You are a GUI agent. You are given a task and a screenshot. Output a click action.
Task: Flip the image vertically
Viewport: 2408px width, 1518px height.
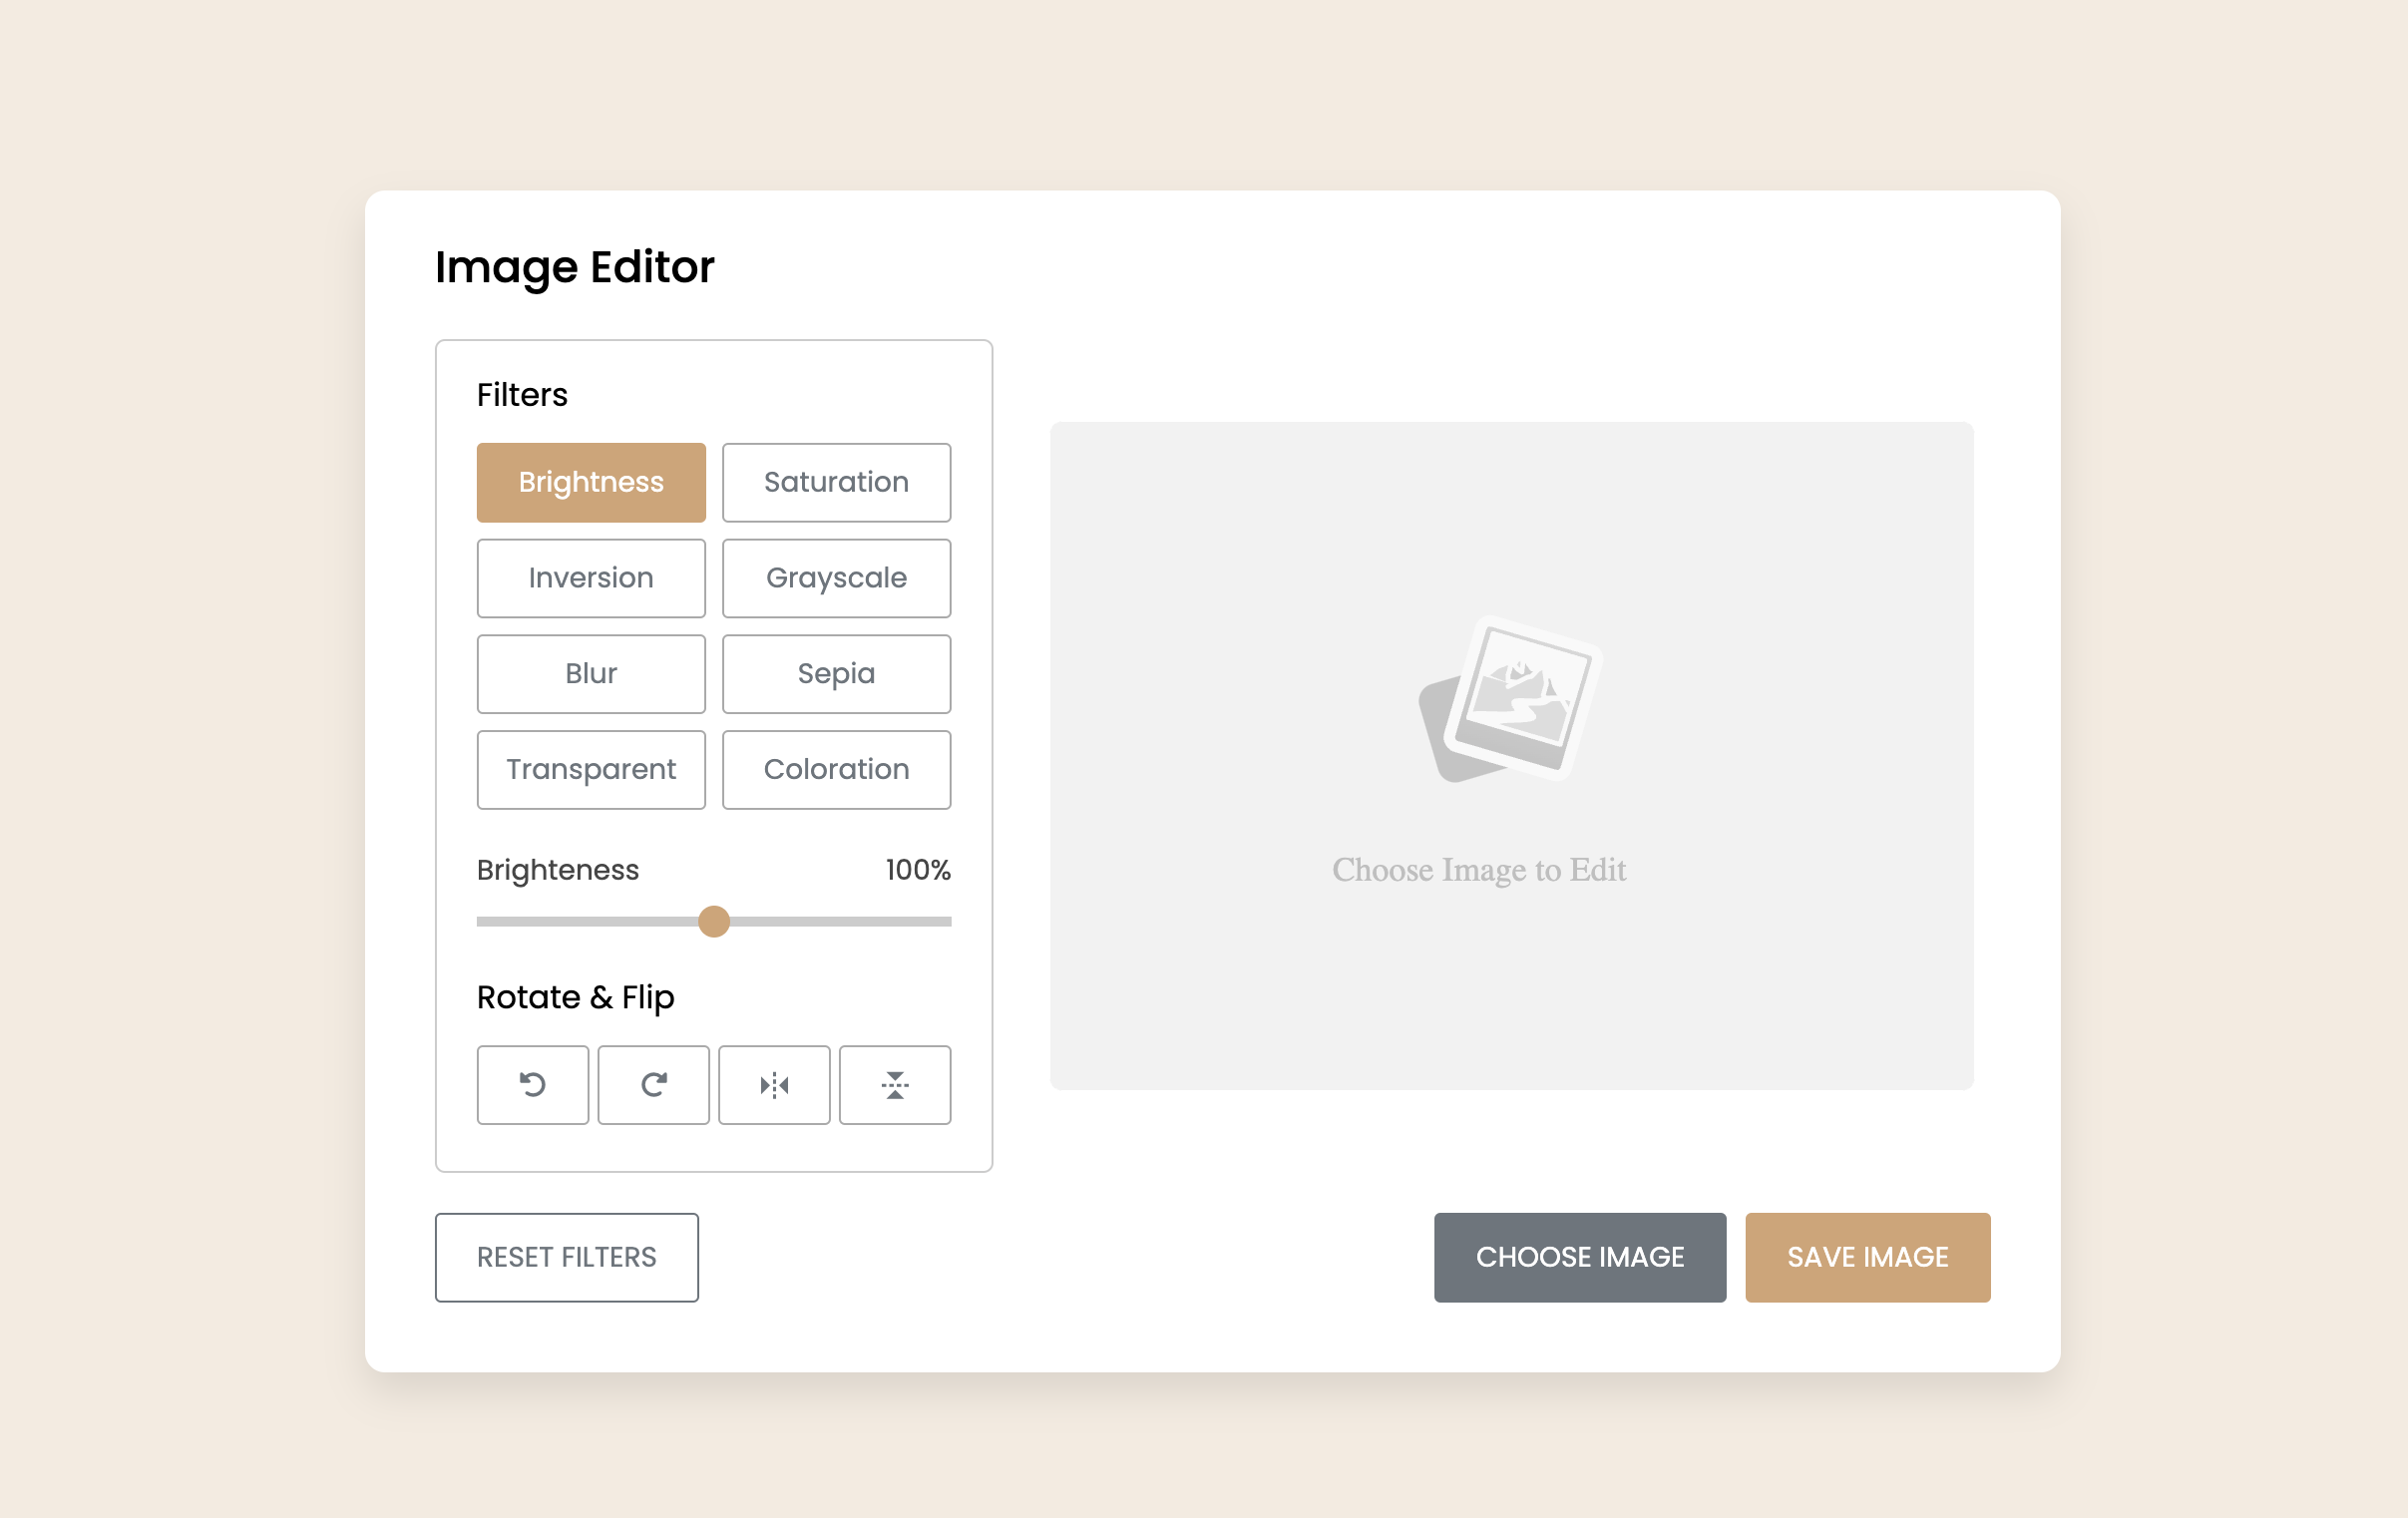click(x=895, y=1085)
